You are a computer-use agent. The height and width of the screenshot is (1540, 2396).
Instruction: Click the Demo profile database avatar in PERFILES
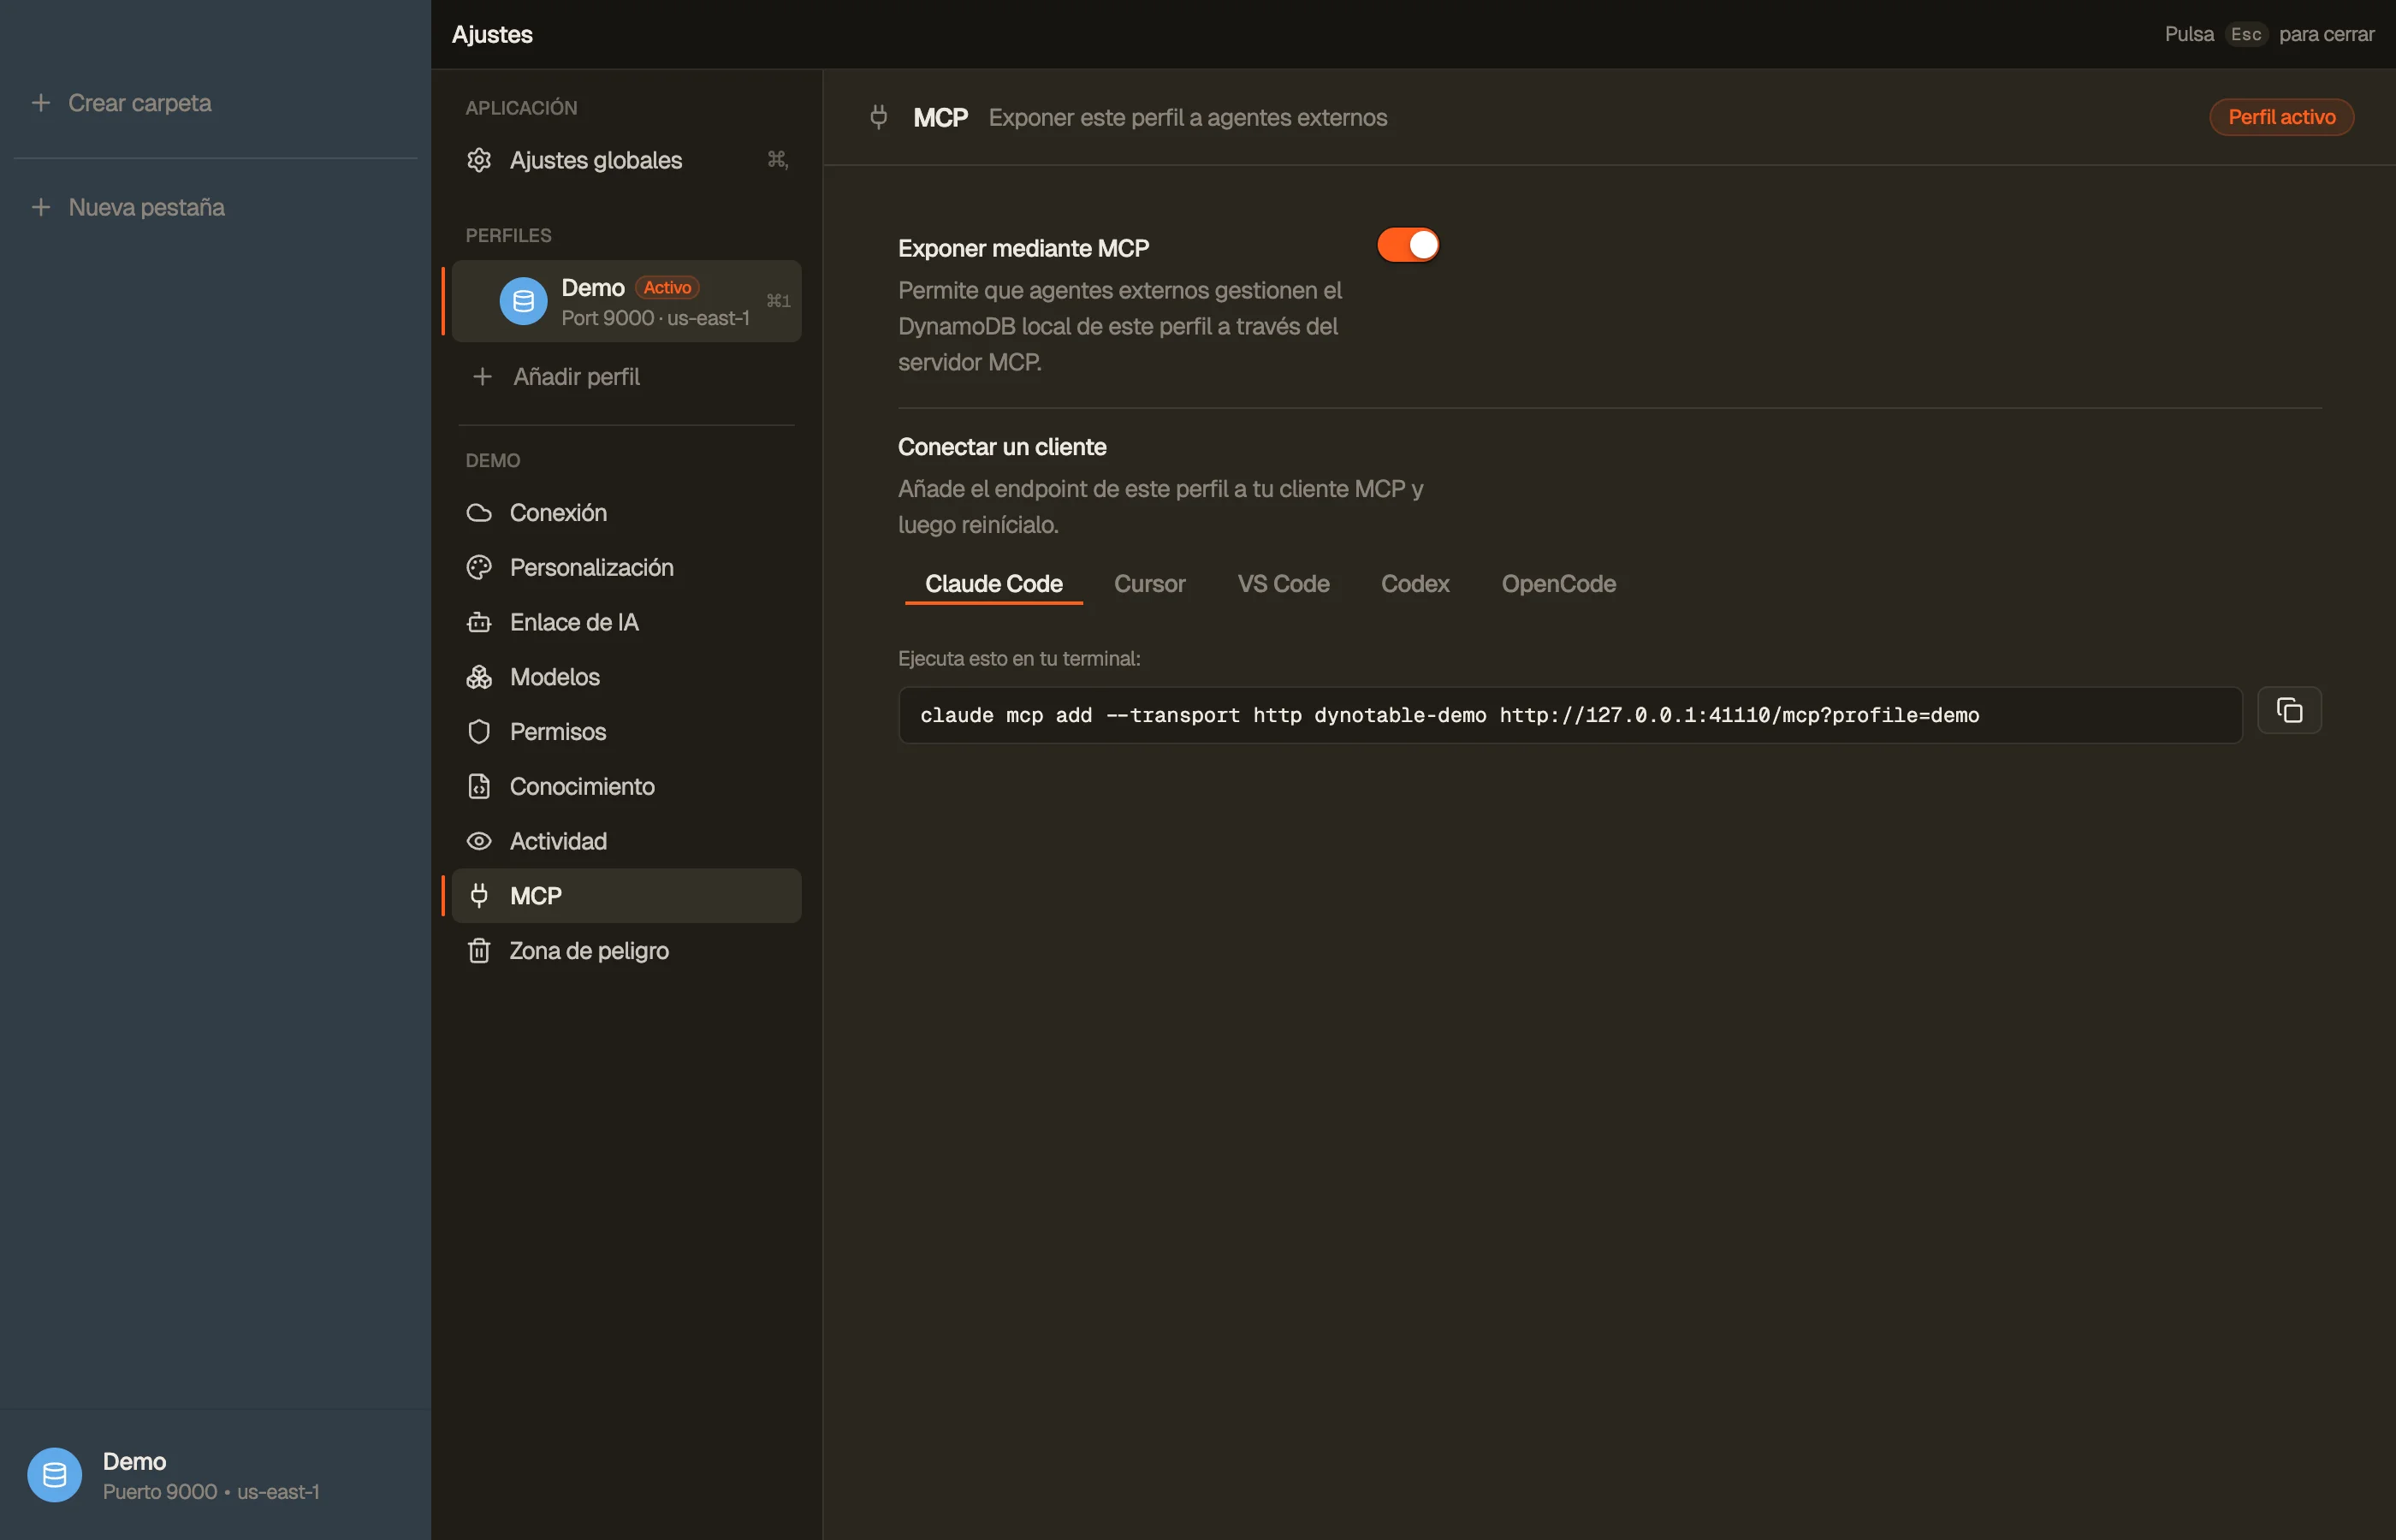tap(523, 301)
